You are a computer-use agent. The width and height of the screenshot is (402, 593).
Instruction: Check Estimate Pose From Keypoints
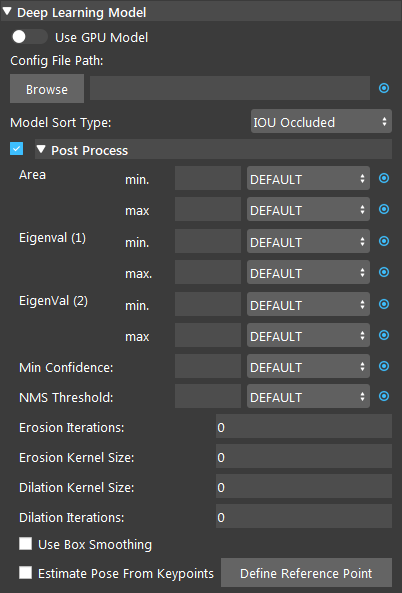[25, 573]
